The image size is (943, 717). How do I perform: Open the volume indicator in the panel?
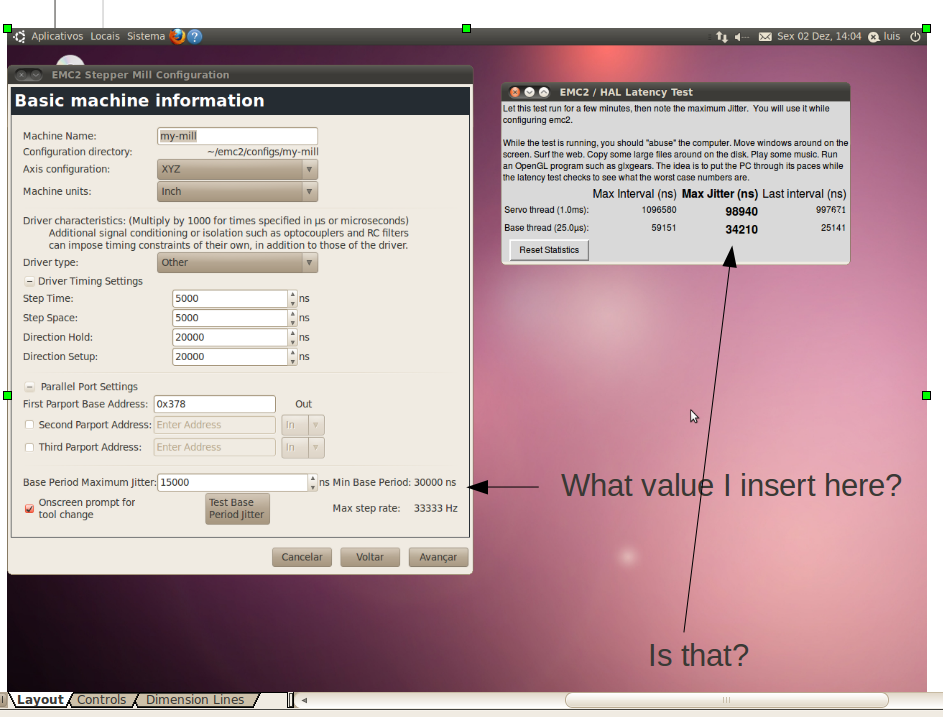pos(741,37)
